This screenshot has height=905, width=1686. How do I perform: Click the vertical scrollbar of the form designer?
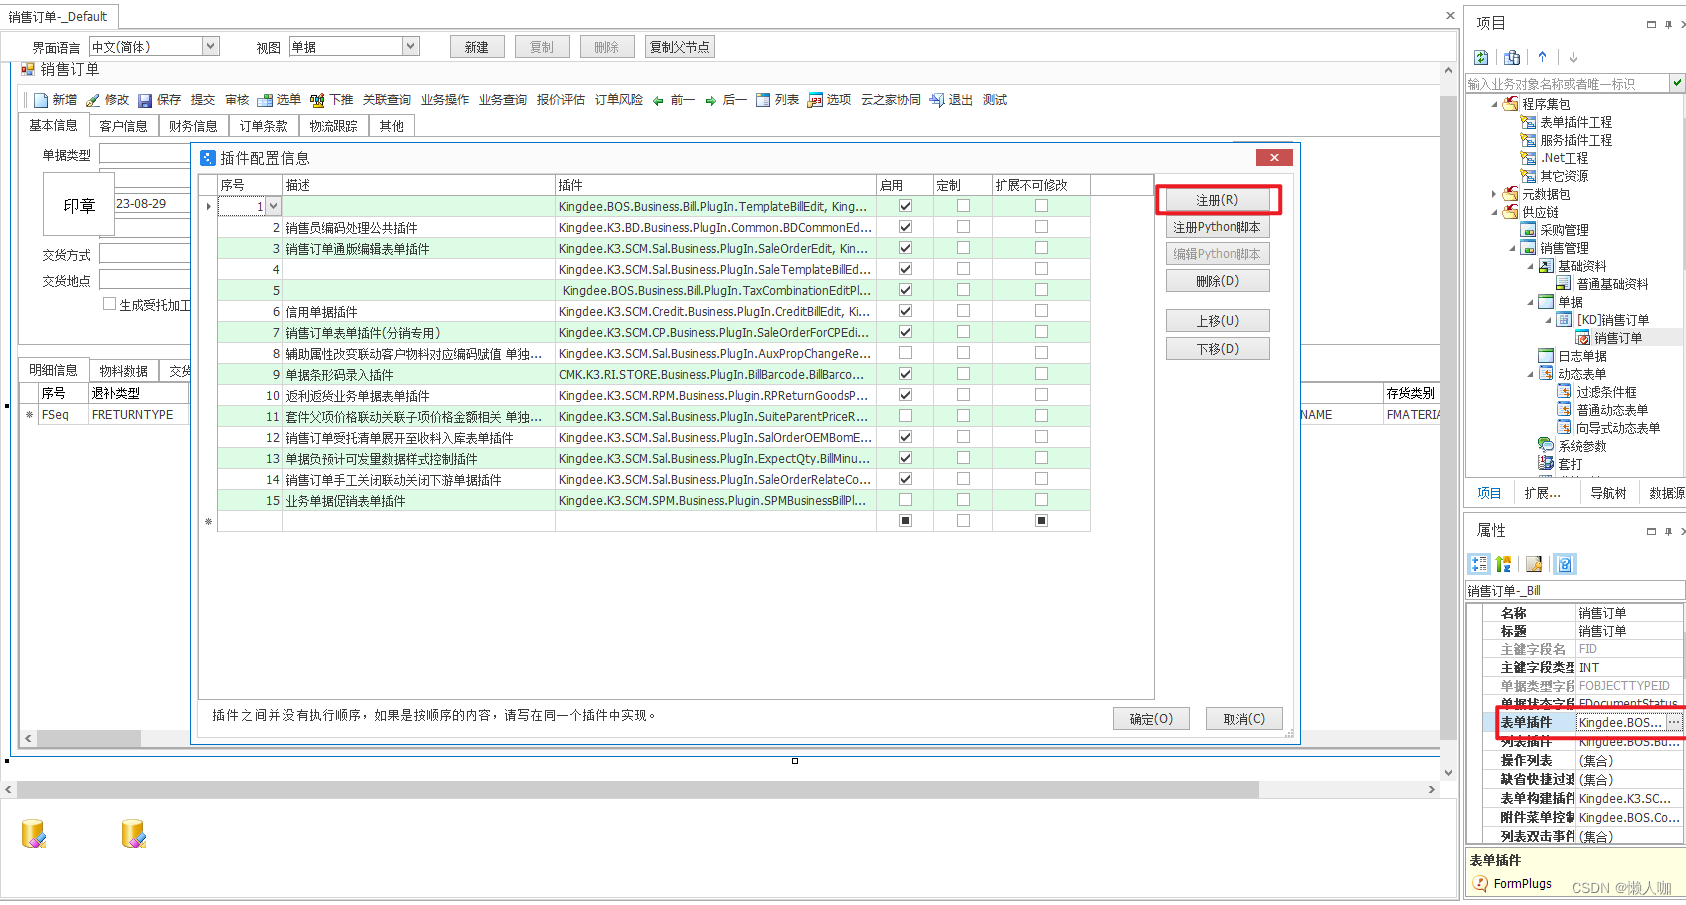click(1448, 420)
